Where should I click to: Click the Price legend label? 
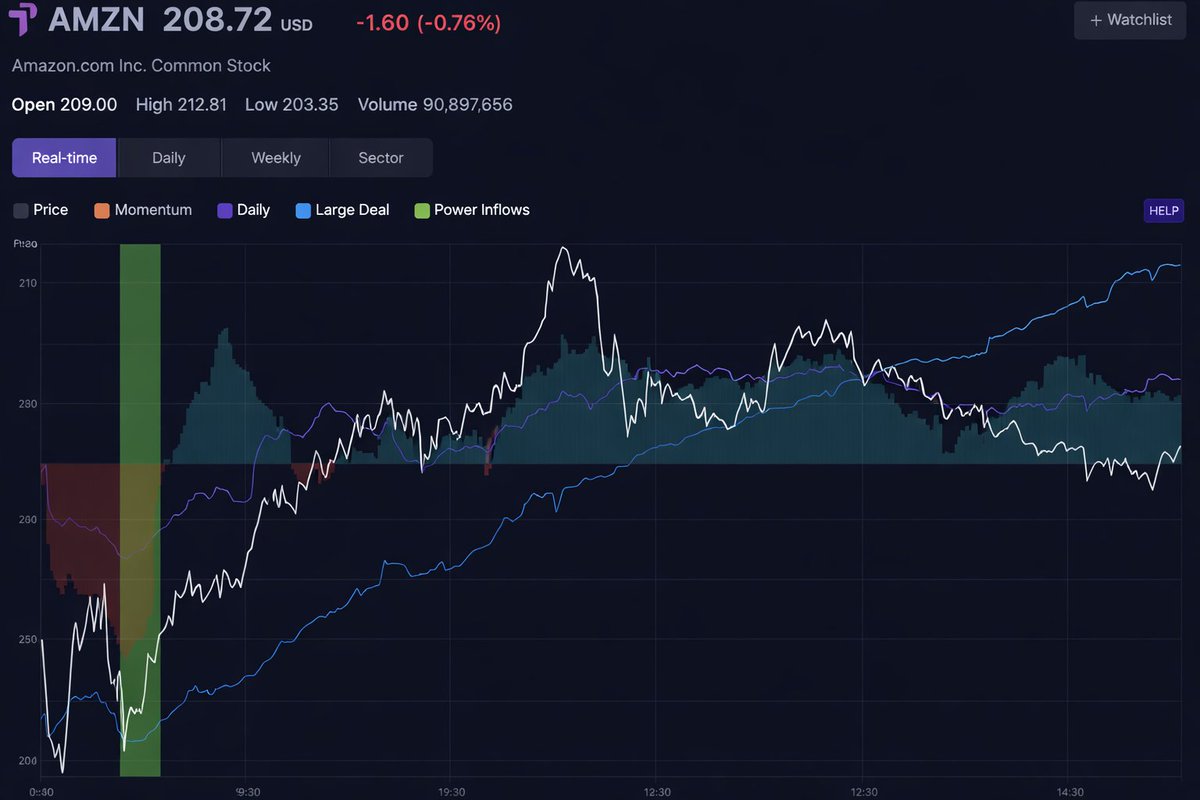(x=51, y=210)
